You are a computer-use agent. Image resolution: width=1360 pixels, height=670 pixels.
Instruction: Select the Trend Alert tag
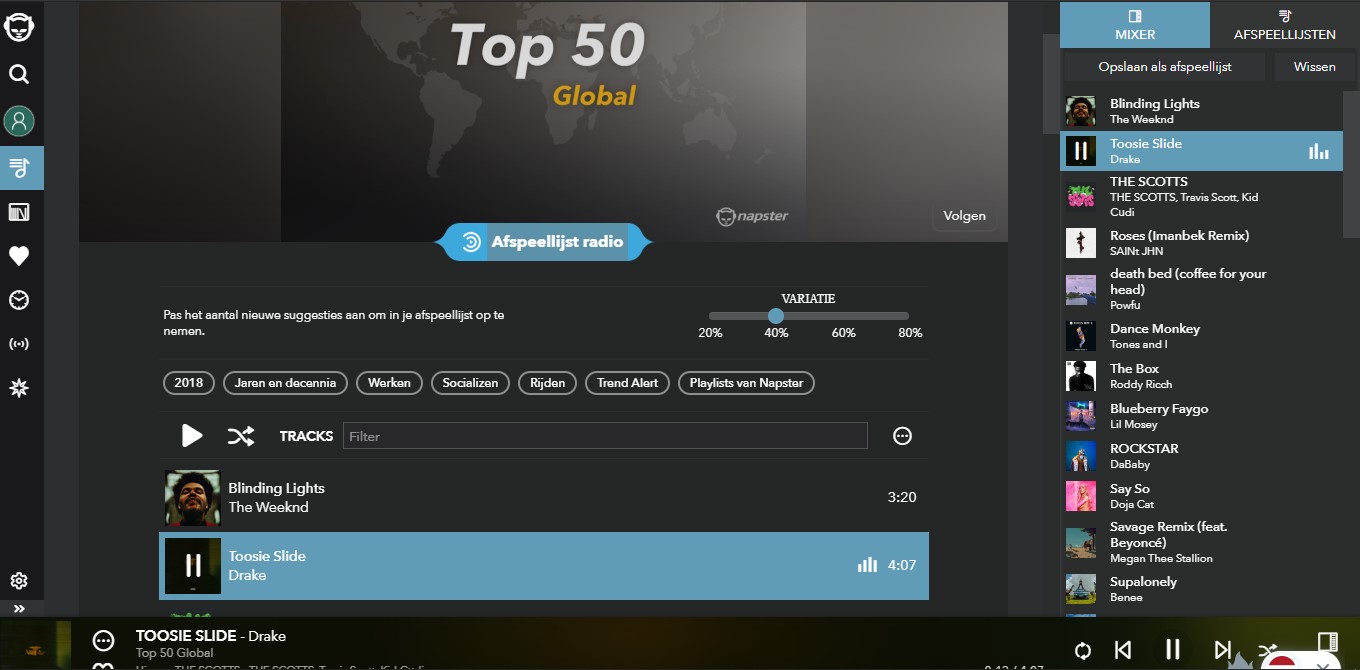pyautogui.click(x=627, y=383)
